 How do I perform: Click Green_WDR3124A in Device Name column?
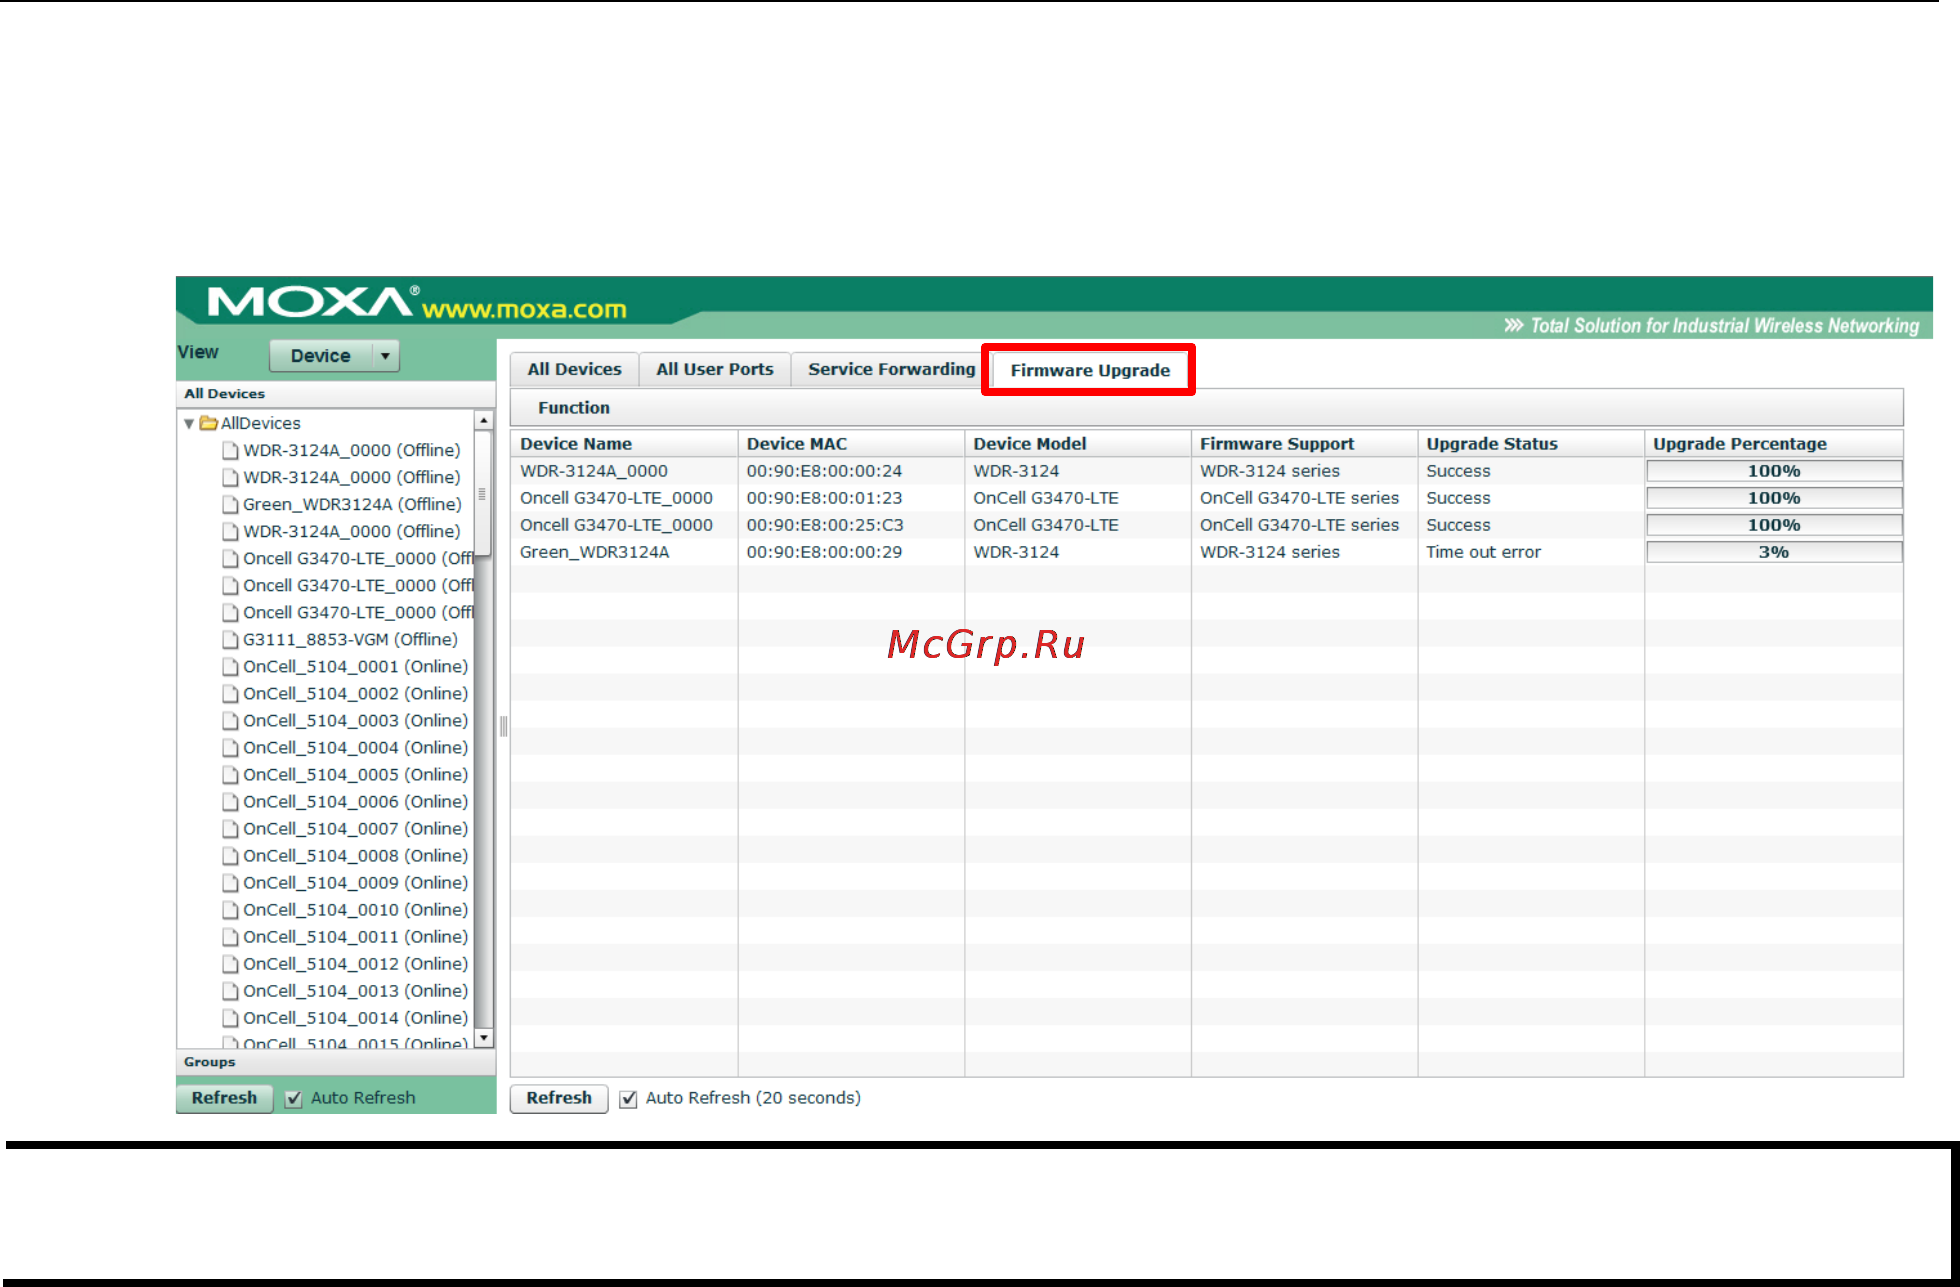(x=594, y=552)
